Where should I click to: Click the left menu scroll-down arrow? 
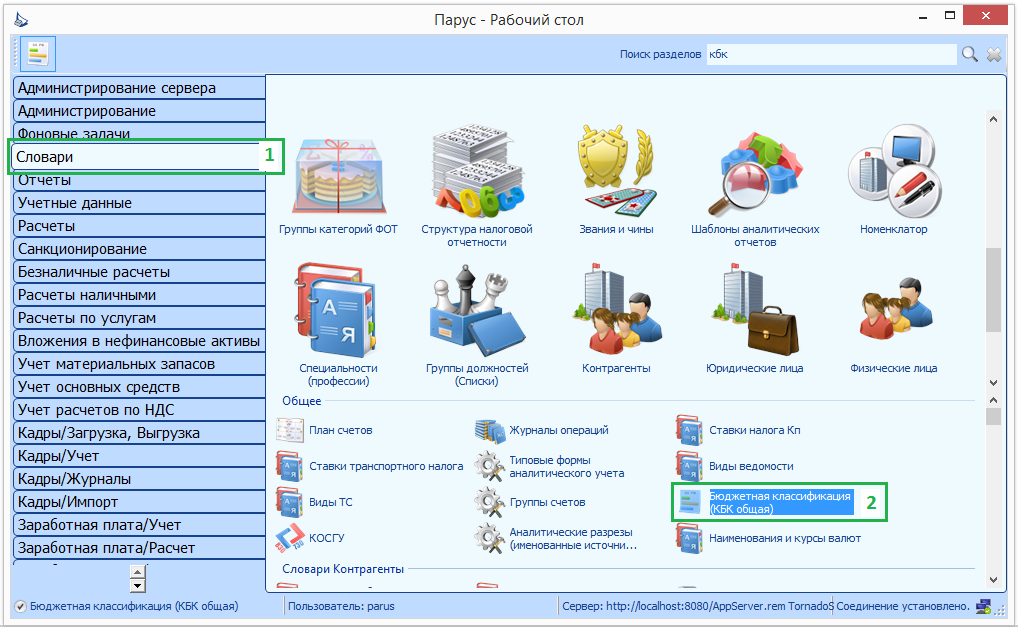click(x=137, y=585)
